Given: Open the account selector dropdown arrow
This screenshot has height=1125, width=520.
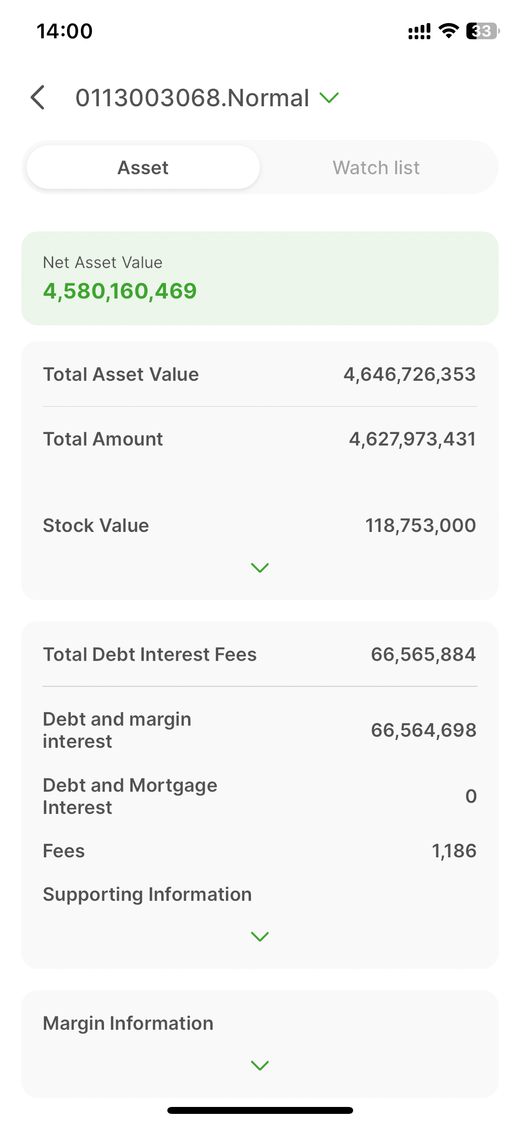Looking at the screenshot, I should pyautogui.click(x=328, y=98).
